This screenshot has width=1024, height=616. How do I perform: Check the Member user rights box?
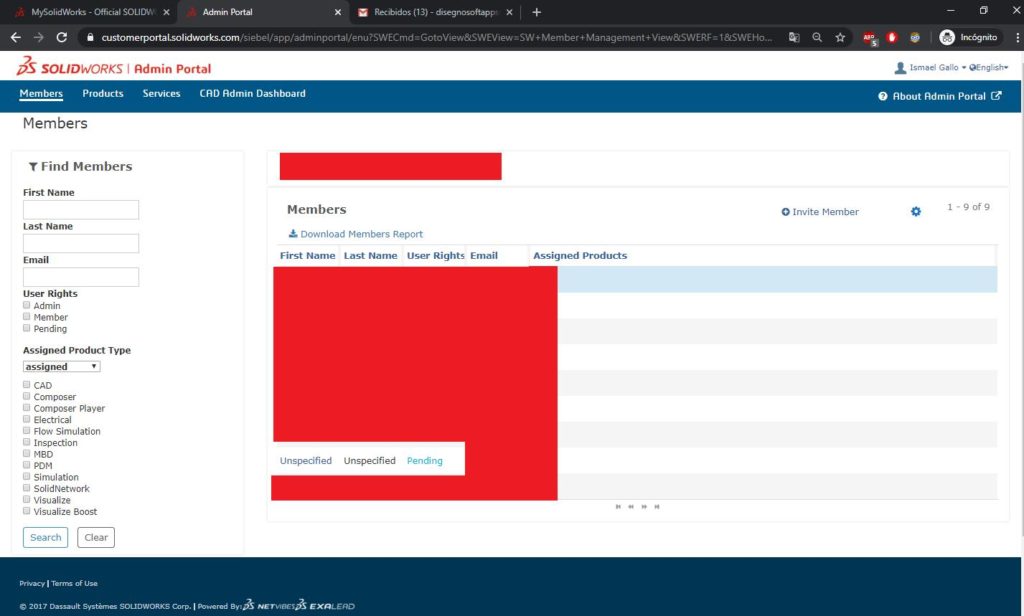coord(27,316)
